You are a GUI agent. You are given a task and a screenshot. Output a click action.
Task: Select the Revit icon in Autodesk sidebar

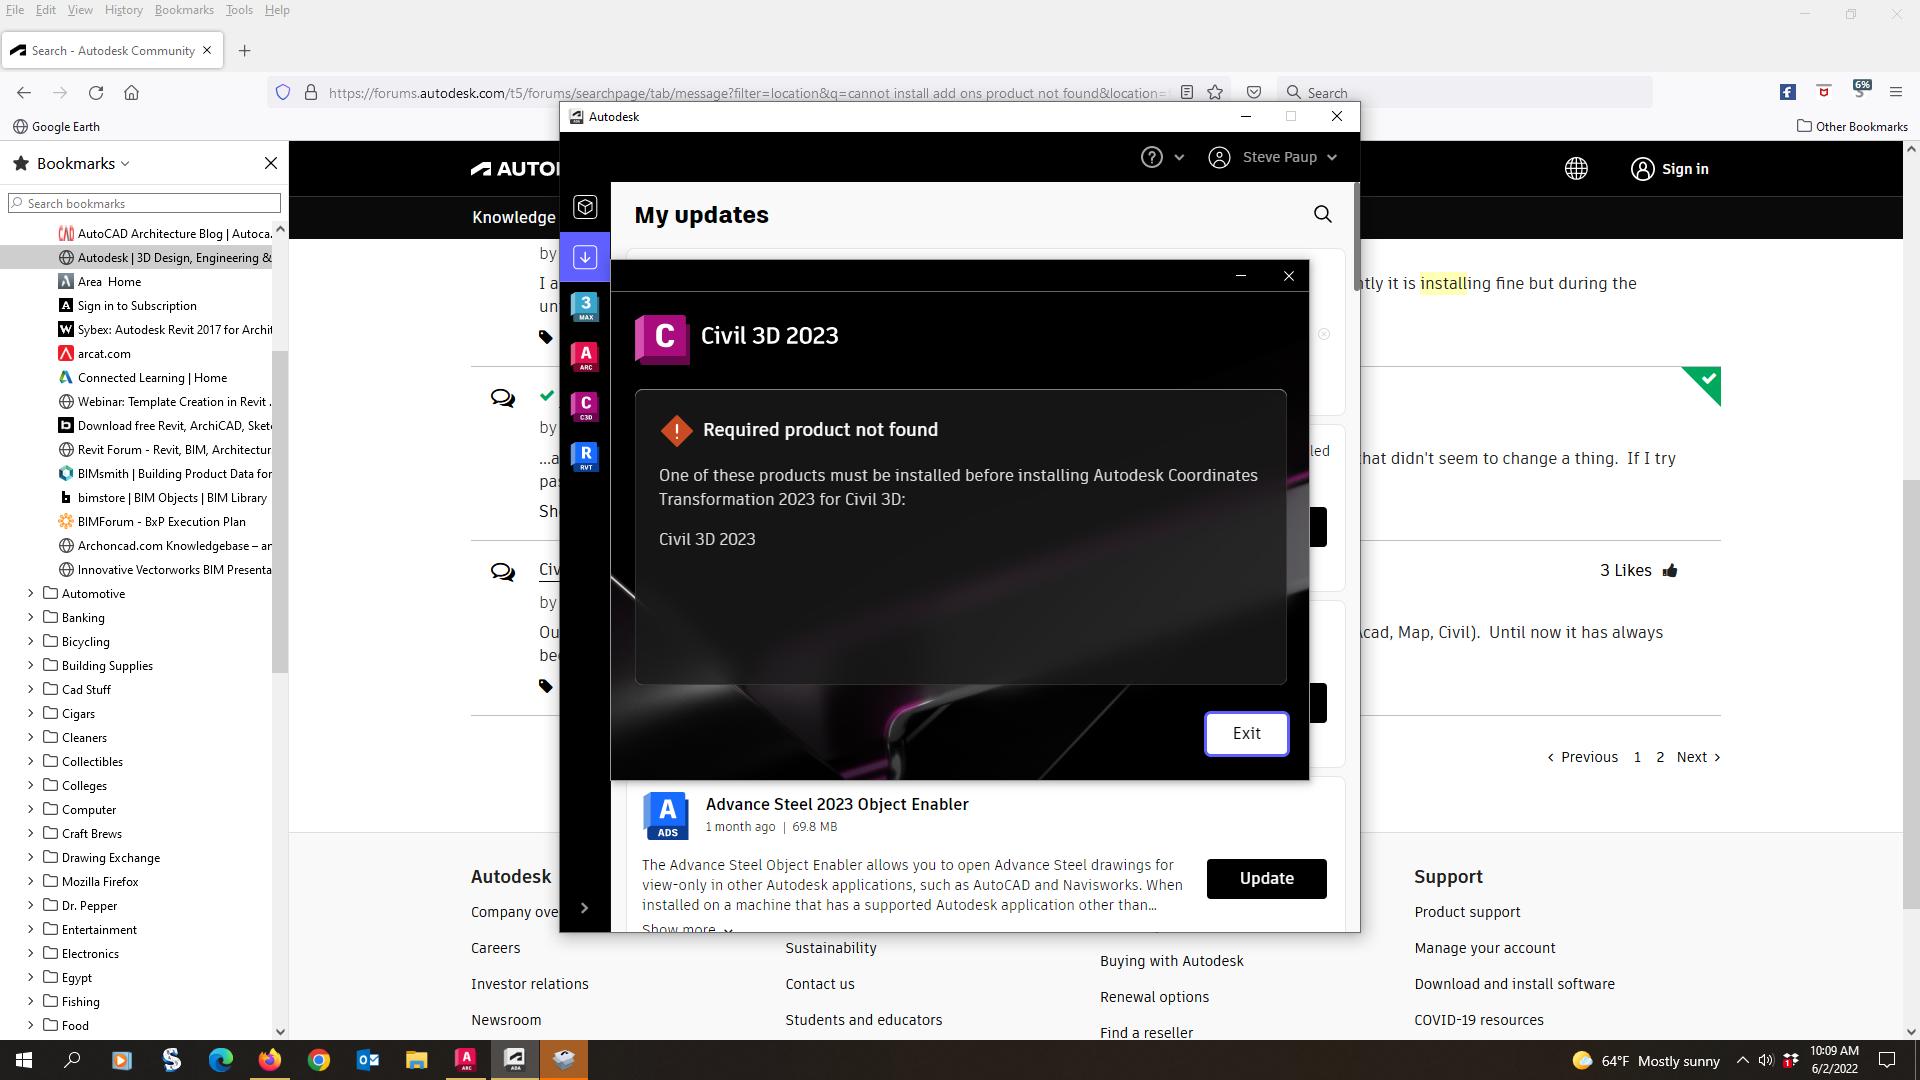(x=585, y=457)
